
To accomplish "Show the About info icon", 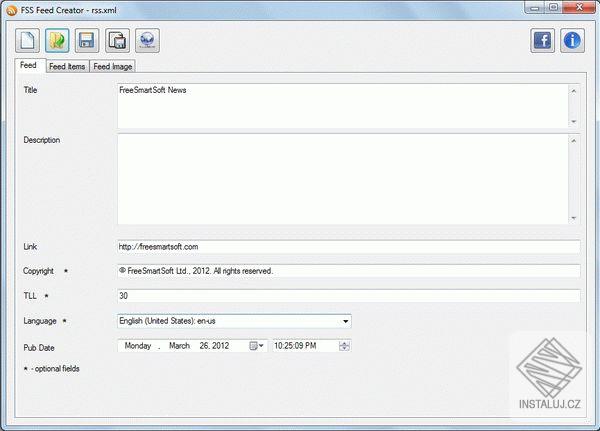I will click(x=572, y=40).
